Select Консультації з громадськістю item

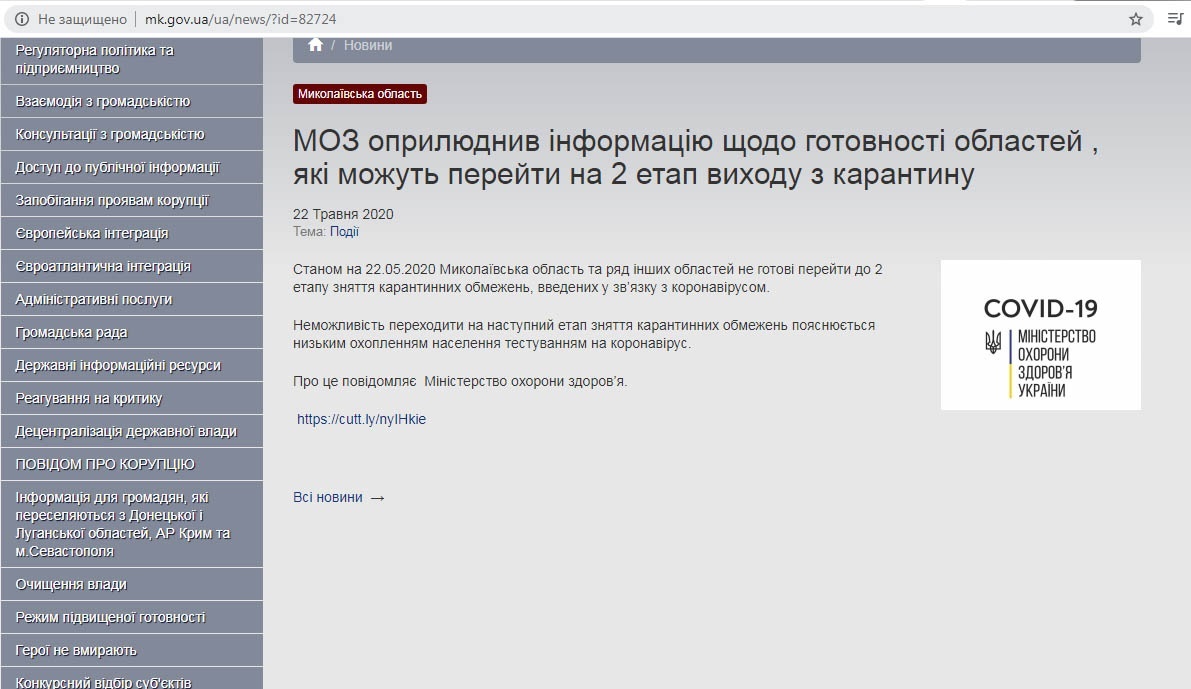(x=132, y=134)
